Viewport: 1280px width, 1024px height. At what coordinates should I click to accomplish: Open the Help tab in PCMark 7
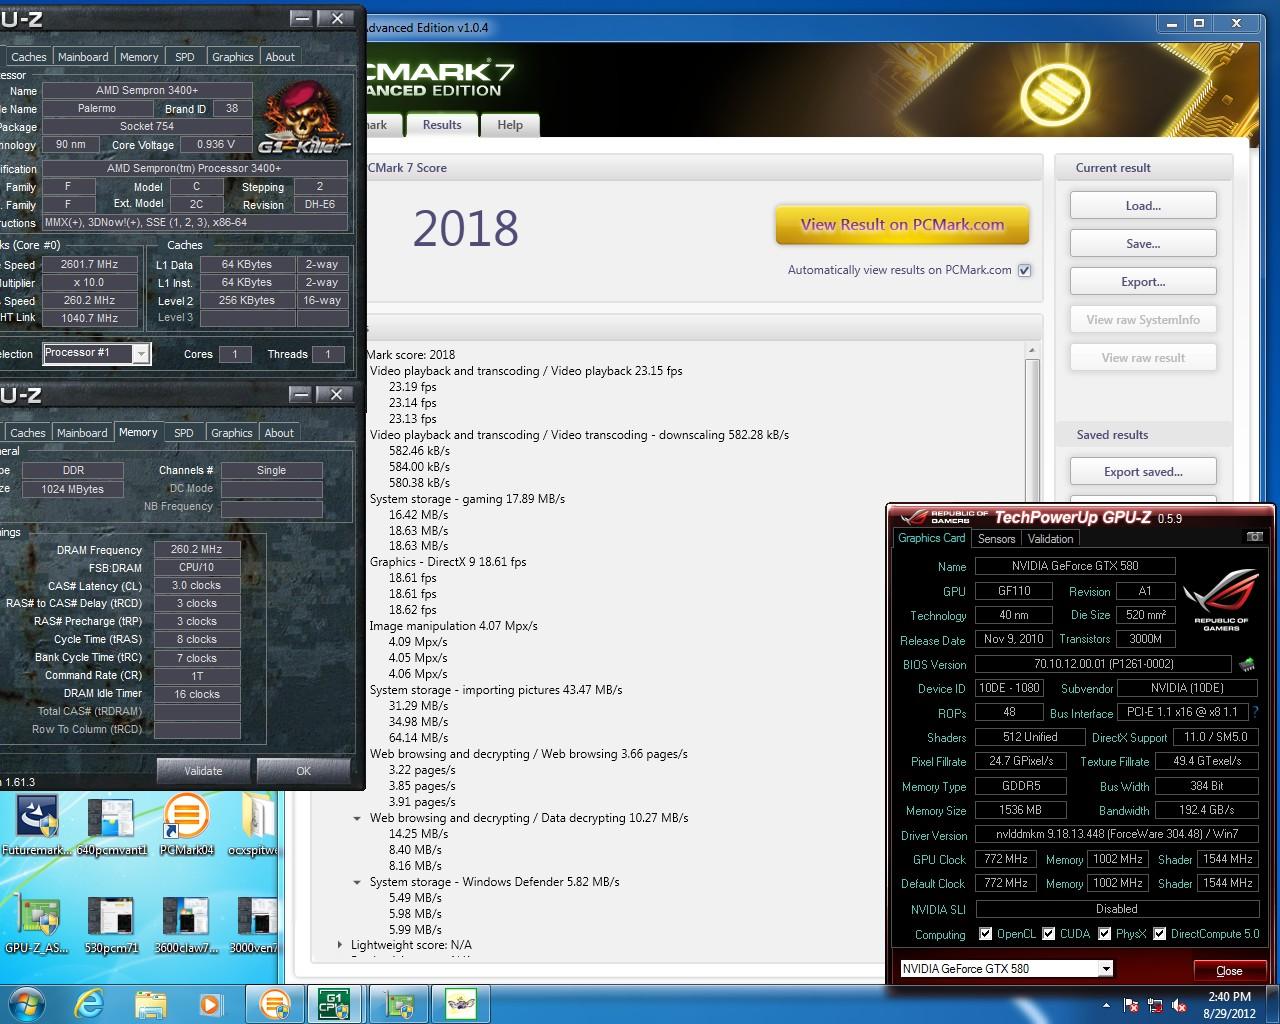(x=510, y=125)
